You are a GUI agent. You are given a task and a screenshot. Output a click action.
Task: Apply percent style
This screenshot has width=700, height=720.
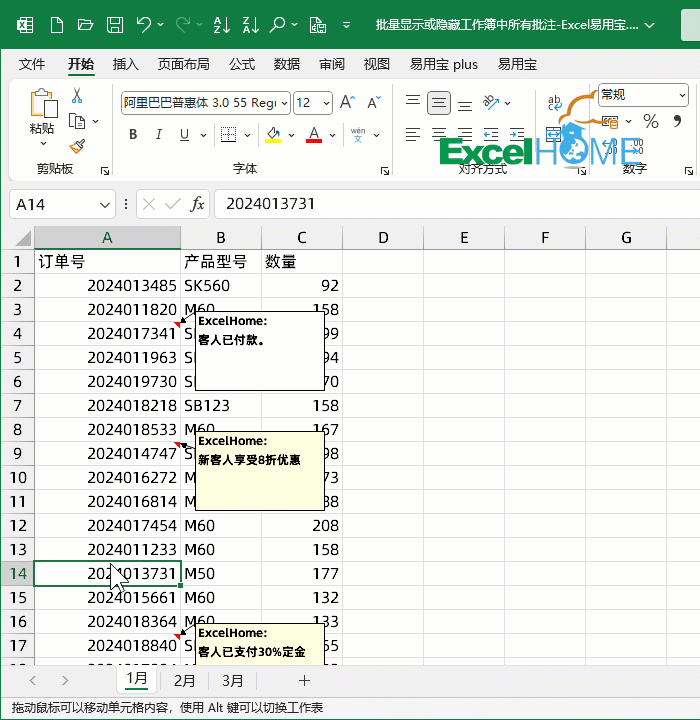pyautogui.click(x=651, y=122)
